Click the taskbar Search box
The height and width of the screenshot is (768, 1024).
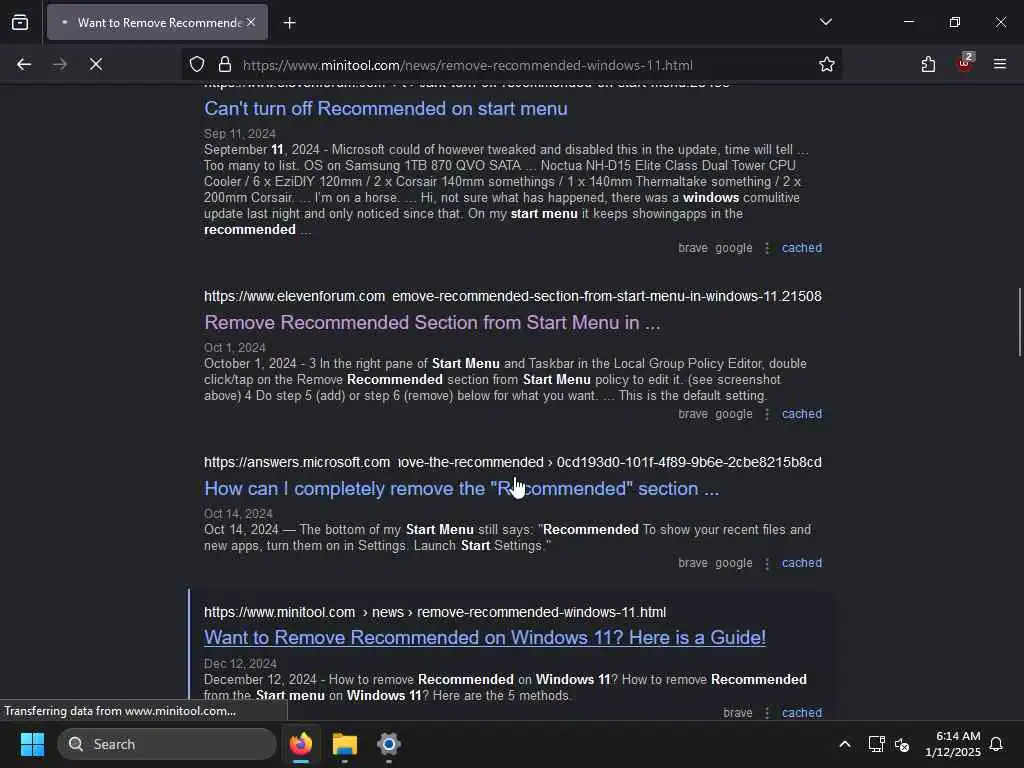(167, 744)
